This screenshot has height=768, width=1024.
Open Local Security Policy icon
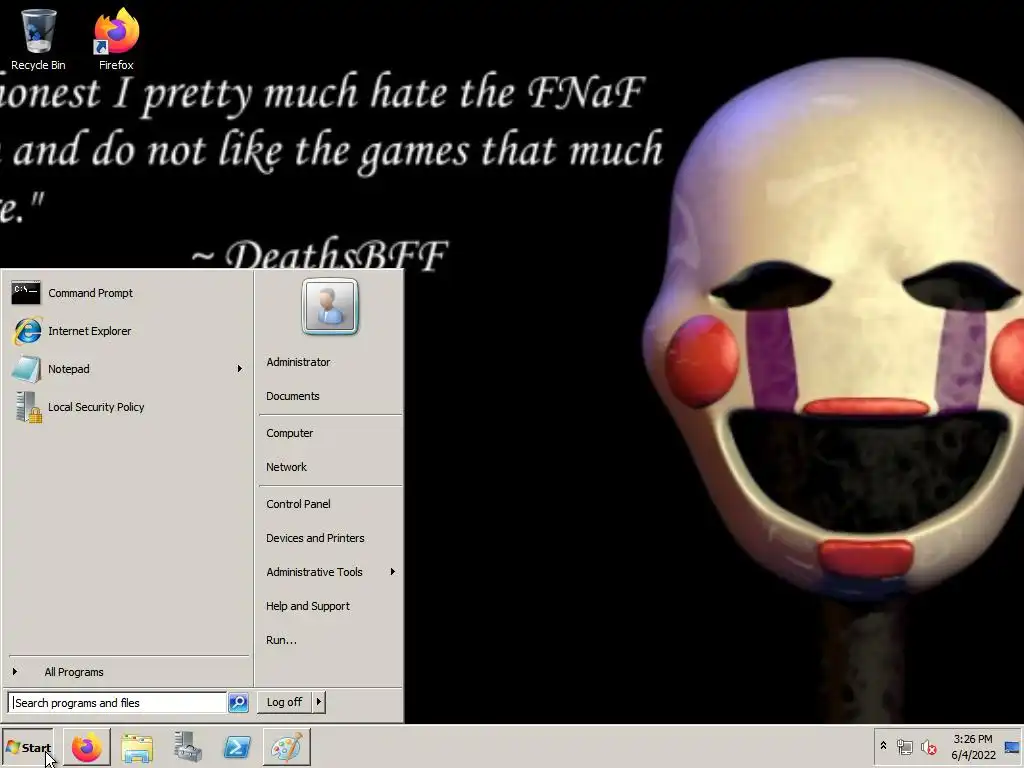(x=27, y=407)
